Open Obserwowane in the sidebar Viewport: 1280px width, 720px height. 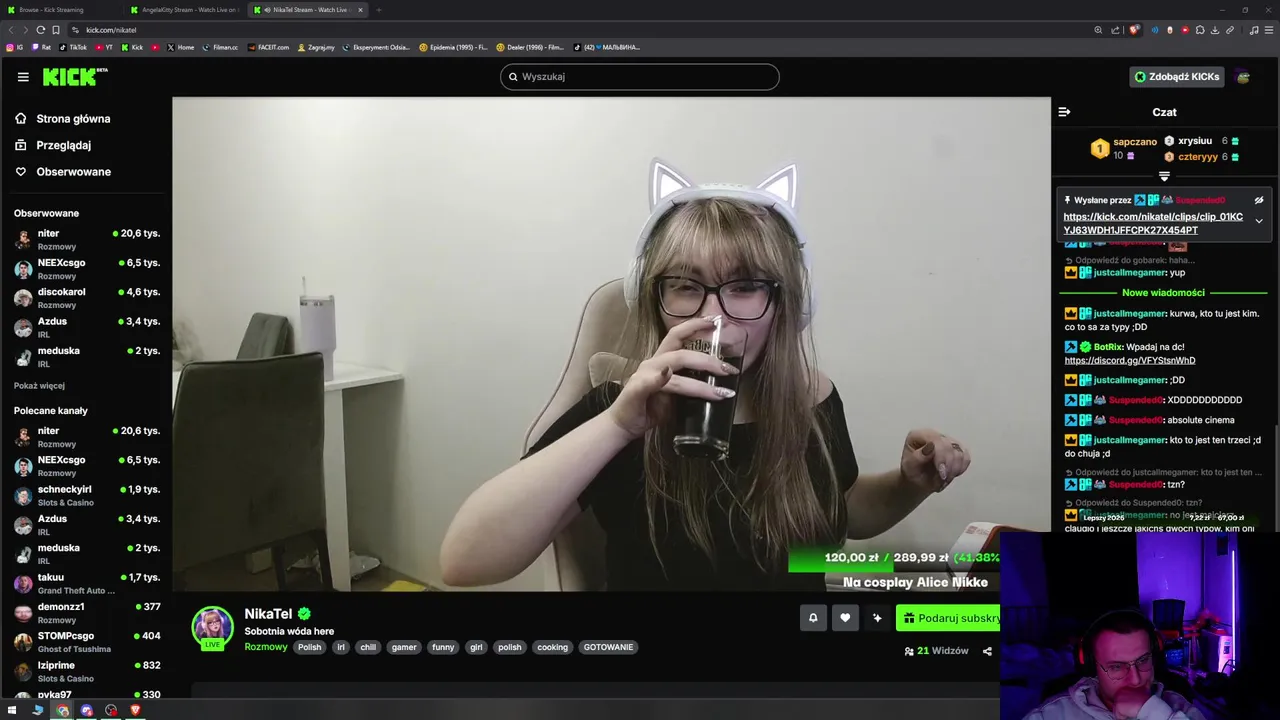(62, 172)
